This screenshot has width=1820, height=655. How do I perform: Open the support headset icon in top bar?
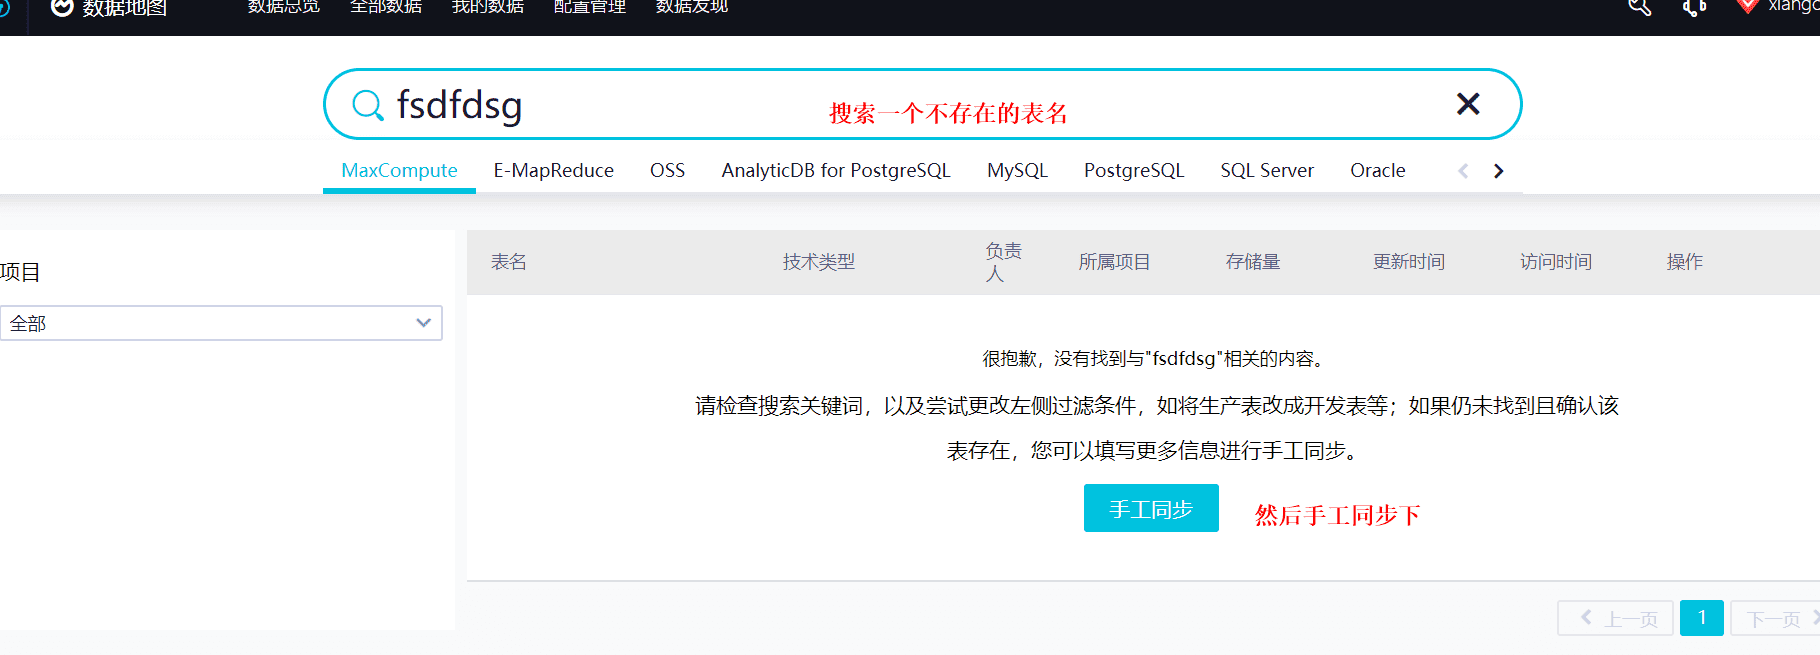(1694, 7)
